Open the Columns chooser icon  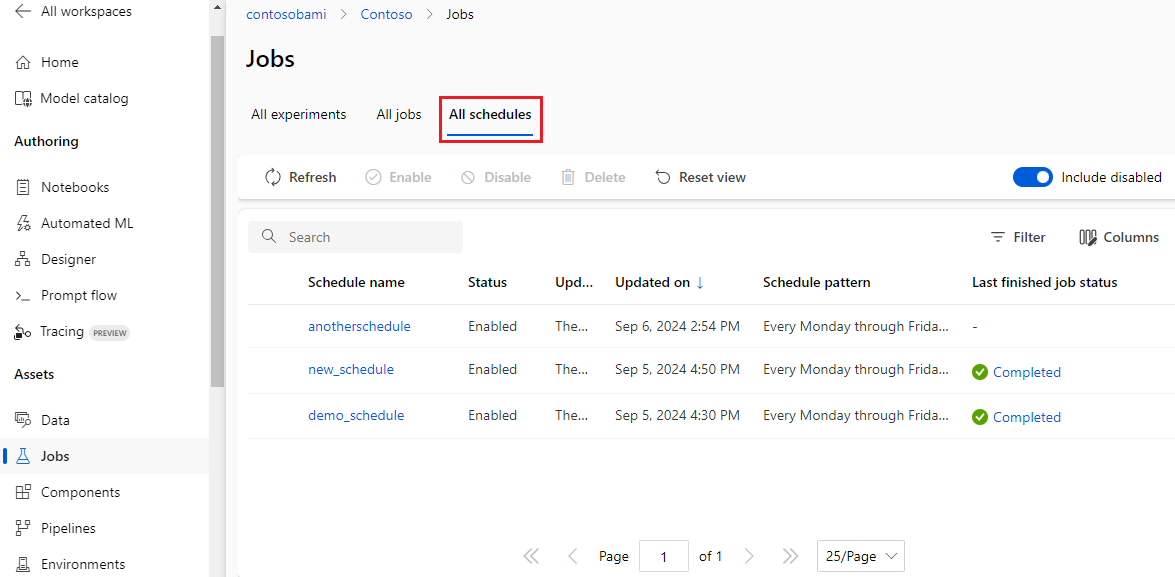pyautogui.click(x=1088, y=237)
